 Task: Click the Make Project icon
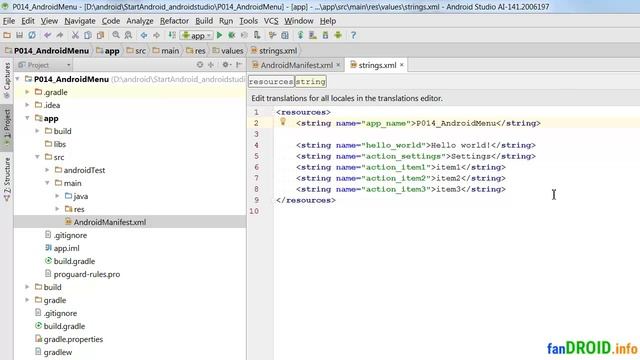[x=172, y=36]
